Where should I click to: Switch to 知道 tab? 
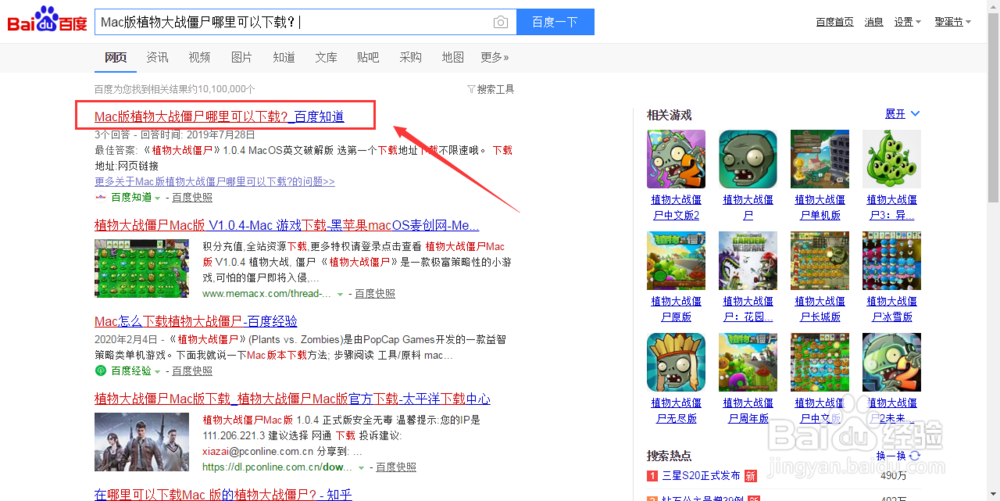[x=284, y=57]
